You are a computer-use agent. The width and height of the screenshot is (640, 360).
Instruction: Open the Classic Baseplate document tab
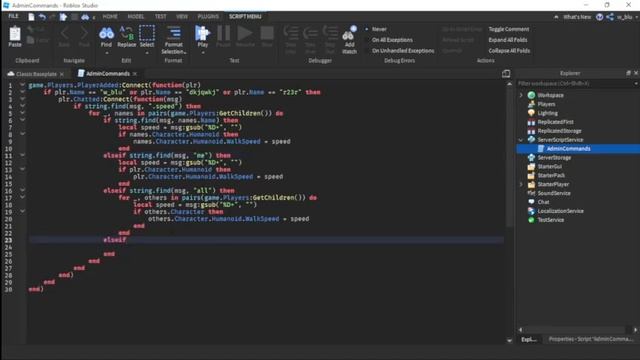coord(36,74)
